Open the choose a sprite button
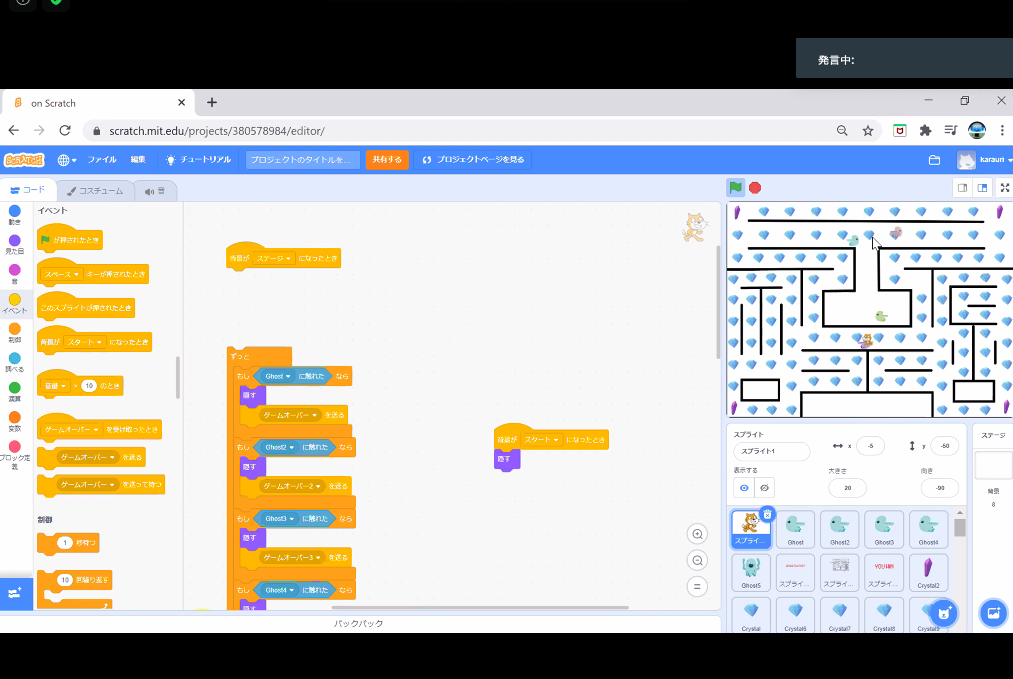 coord(944,613)
